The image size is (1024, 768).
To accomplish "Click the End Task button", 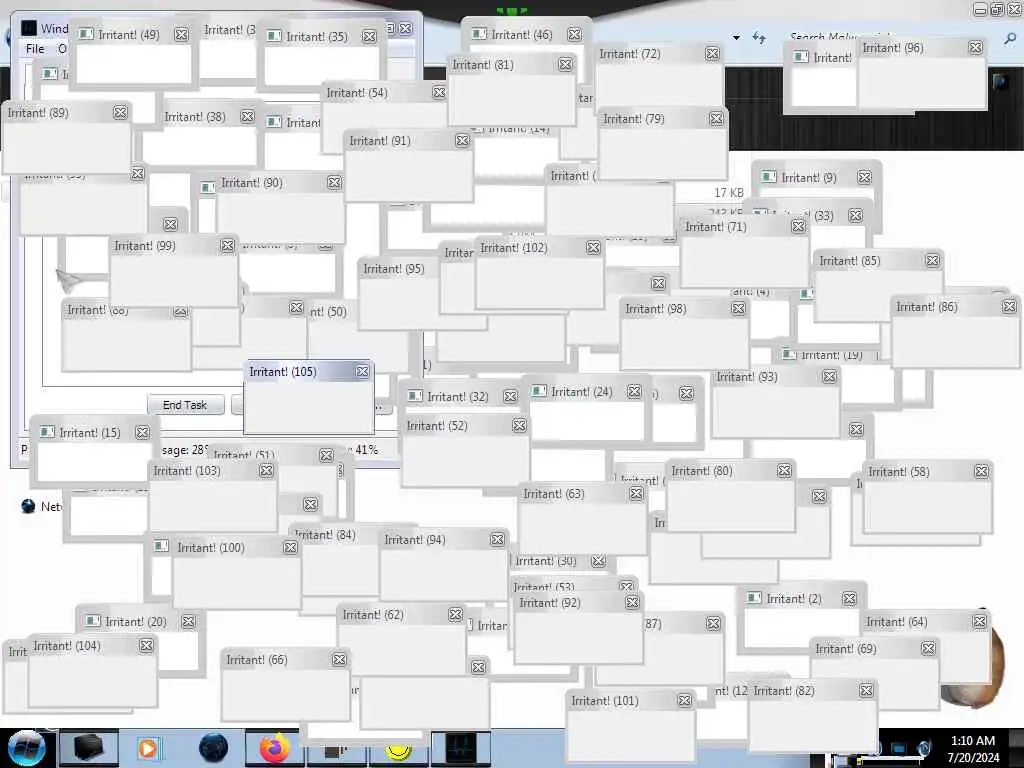I will 185,405.
